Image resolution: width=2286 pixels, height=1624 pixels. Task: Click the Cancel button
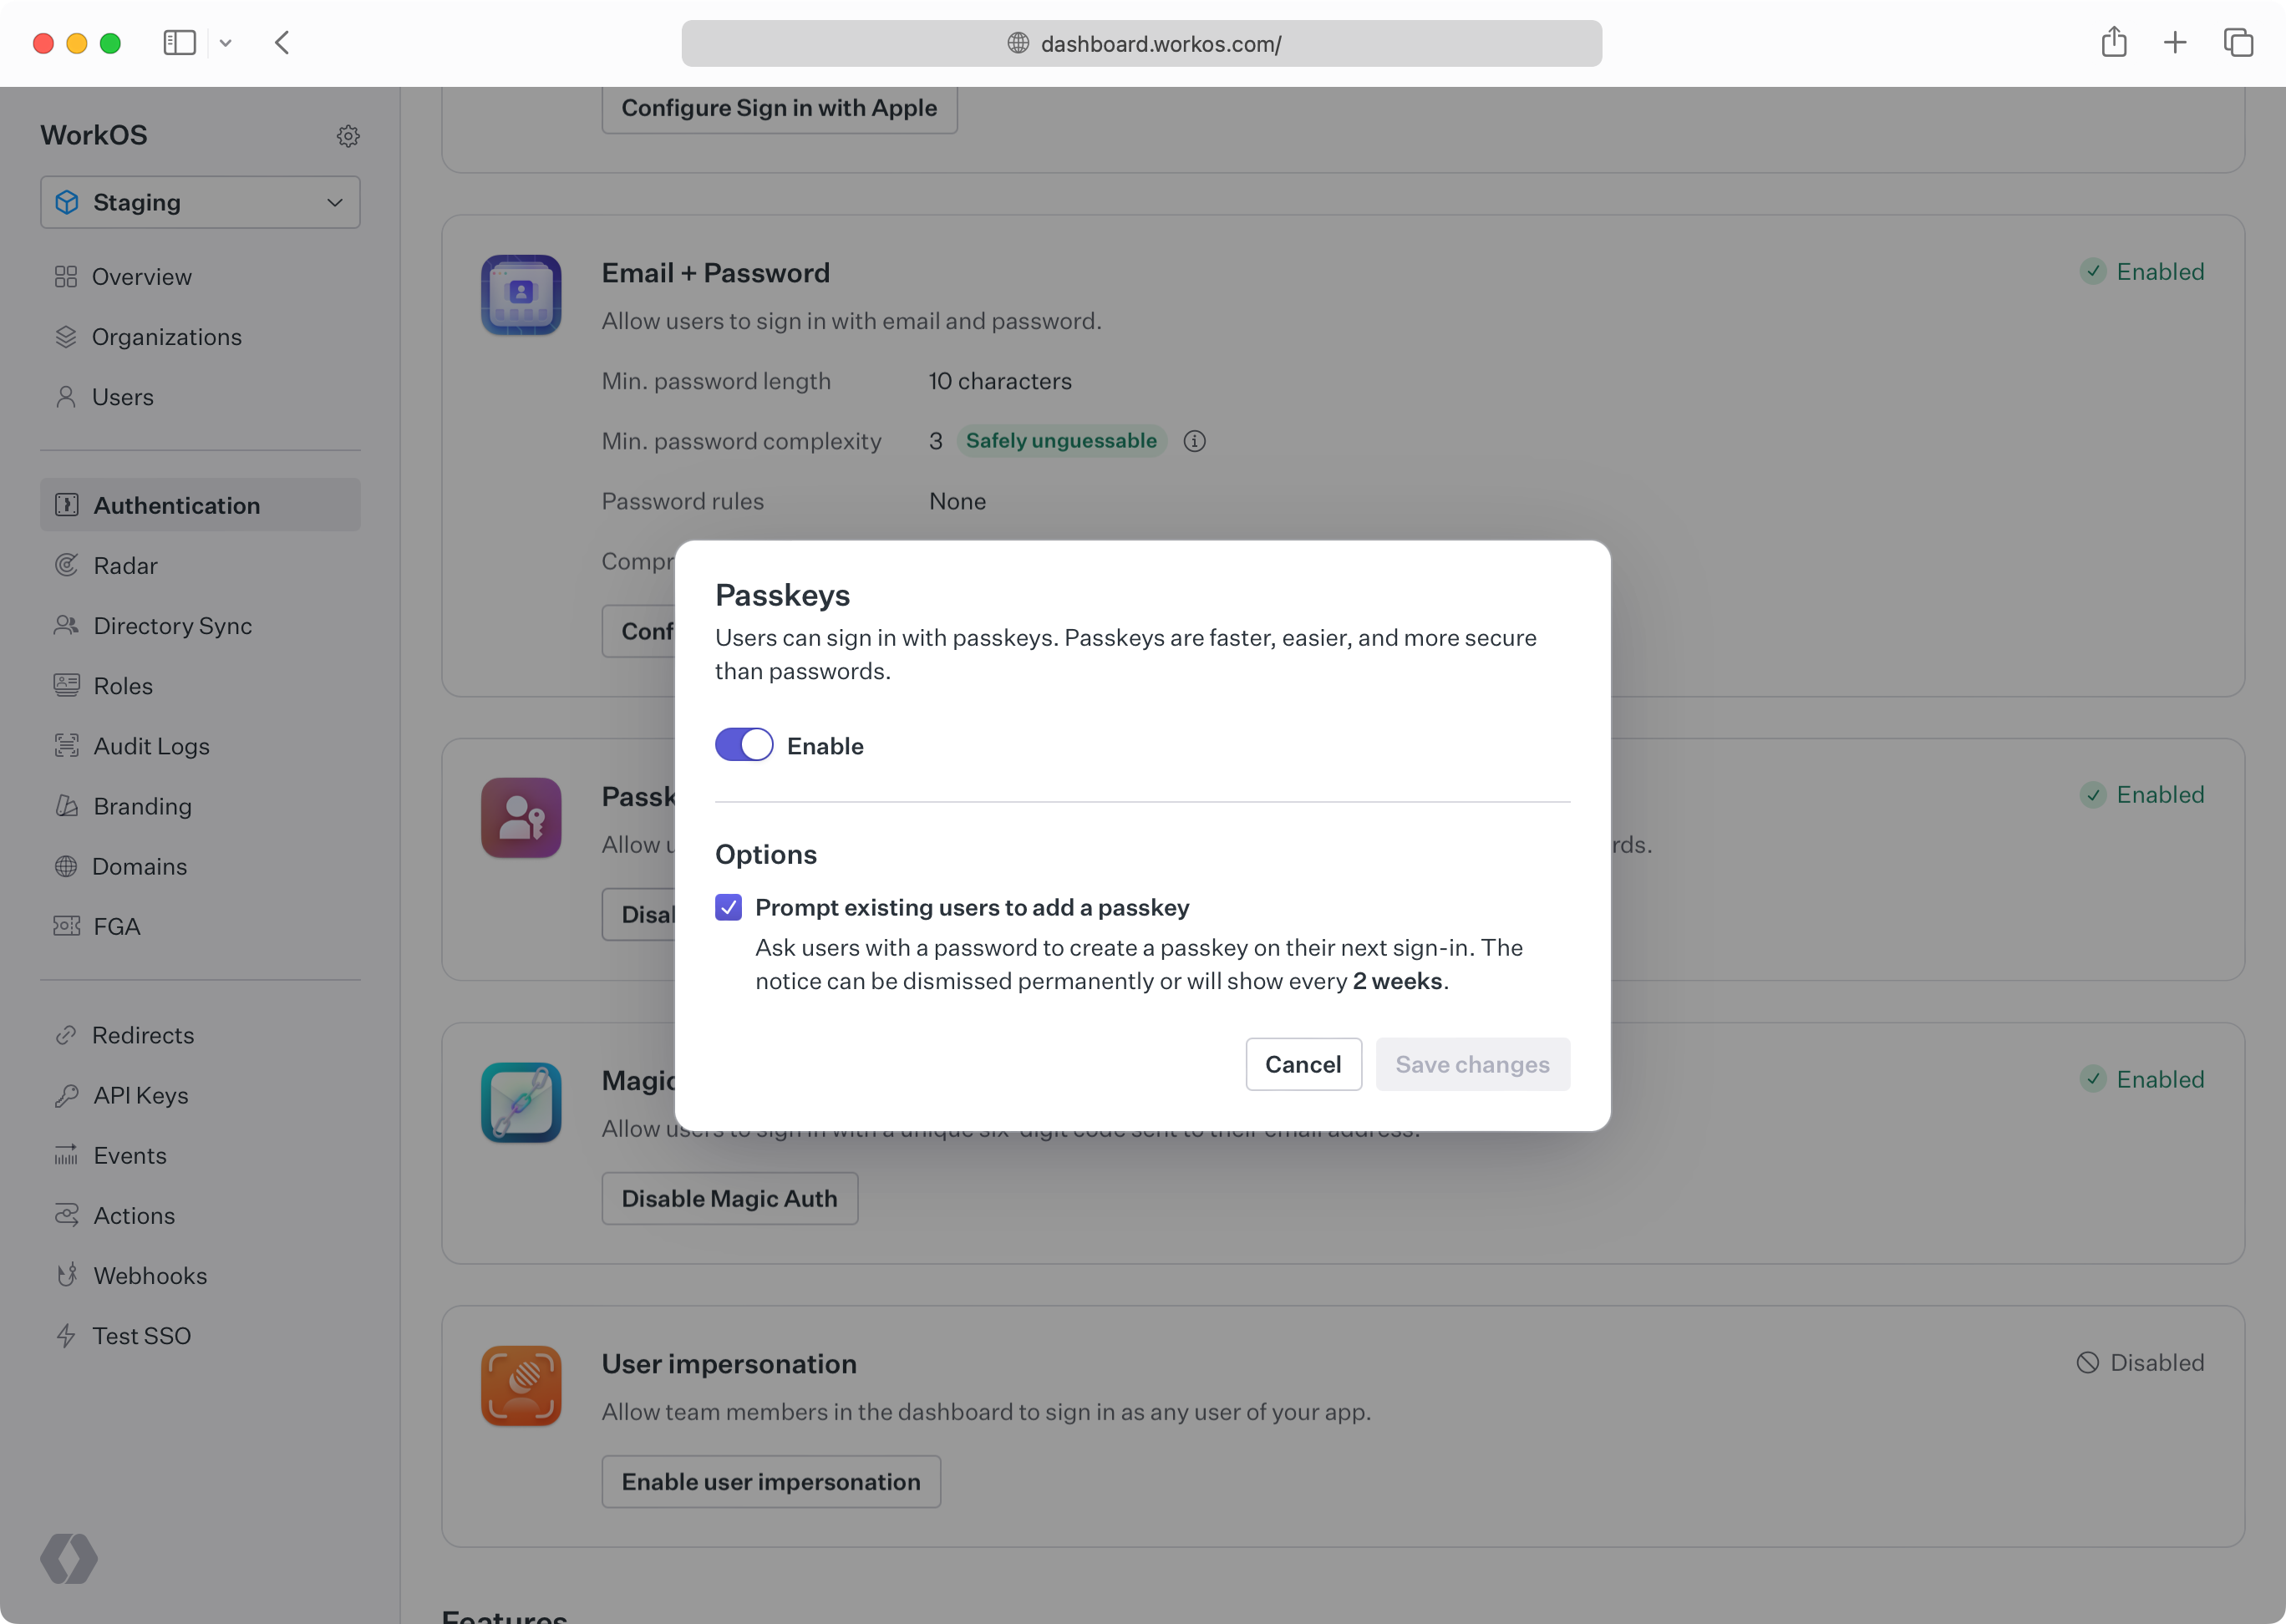click(1303, 1063)
